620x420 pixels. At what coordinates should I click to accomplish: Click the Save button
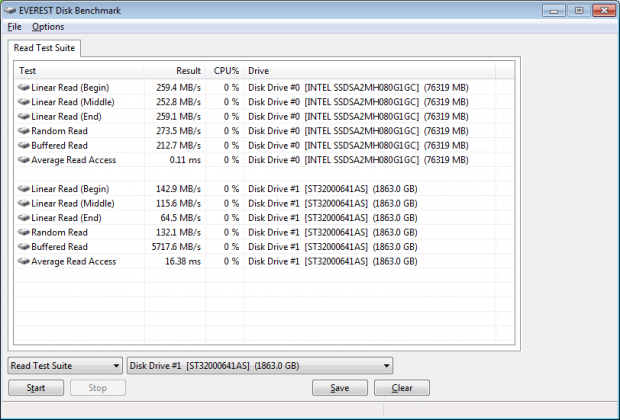click(x=340, y=388)
